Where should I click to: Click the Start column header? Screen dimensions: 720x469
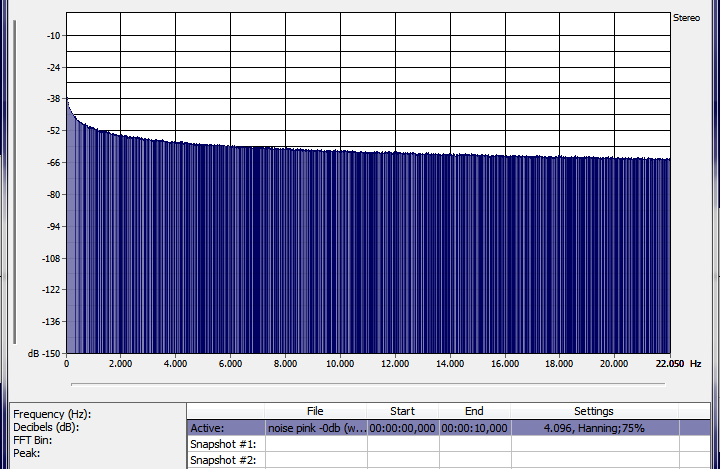tap(402, 411)
